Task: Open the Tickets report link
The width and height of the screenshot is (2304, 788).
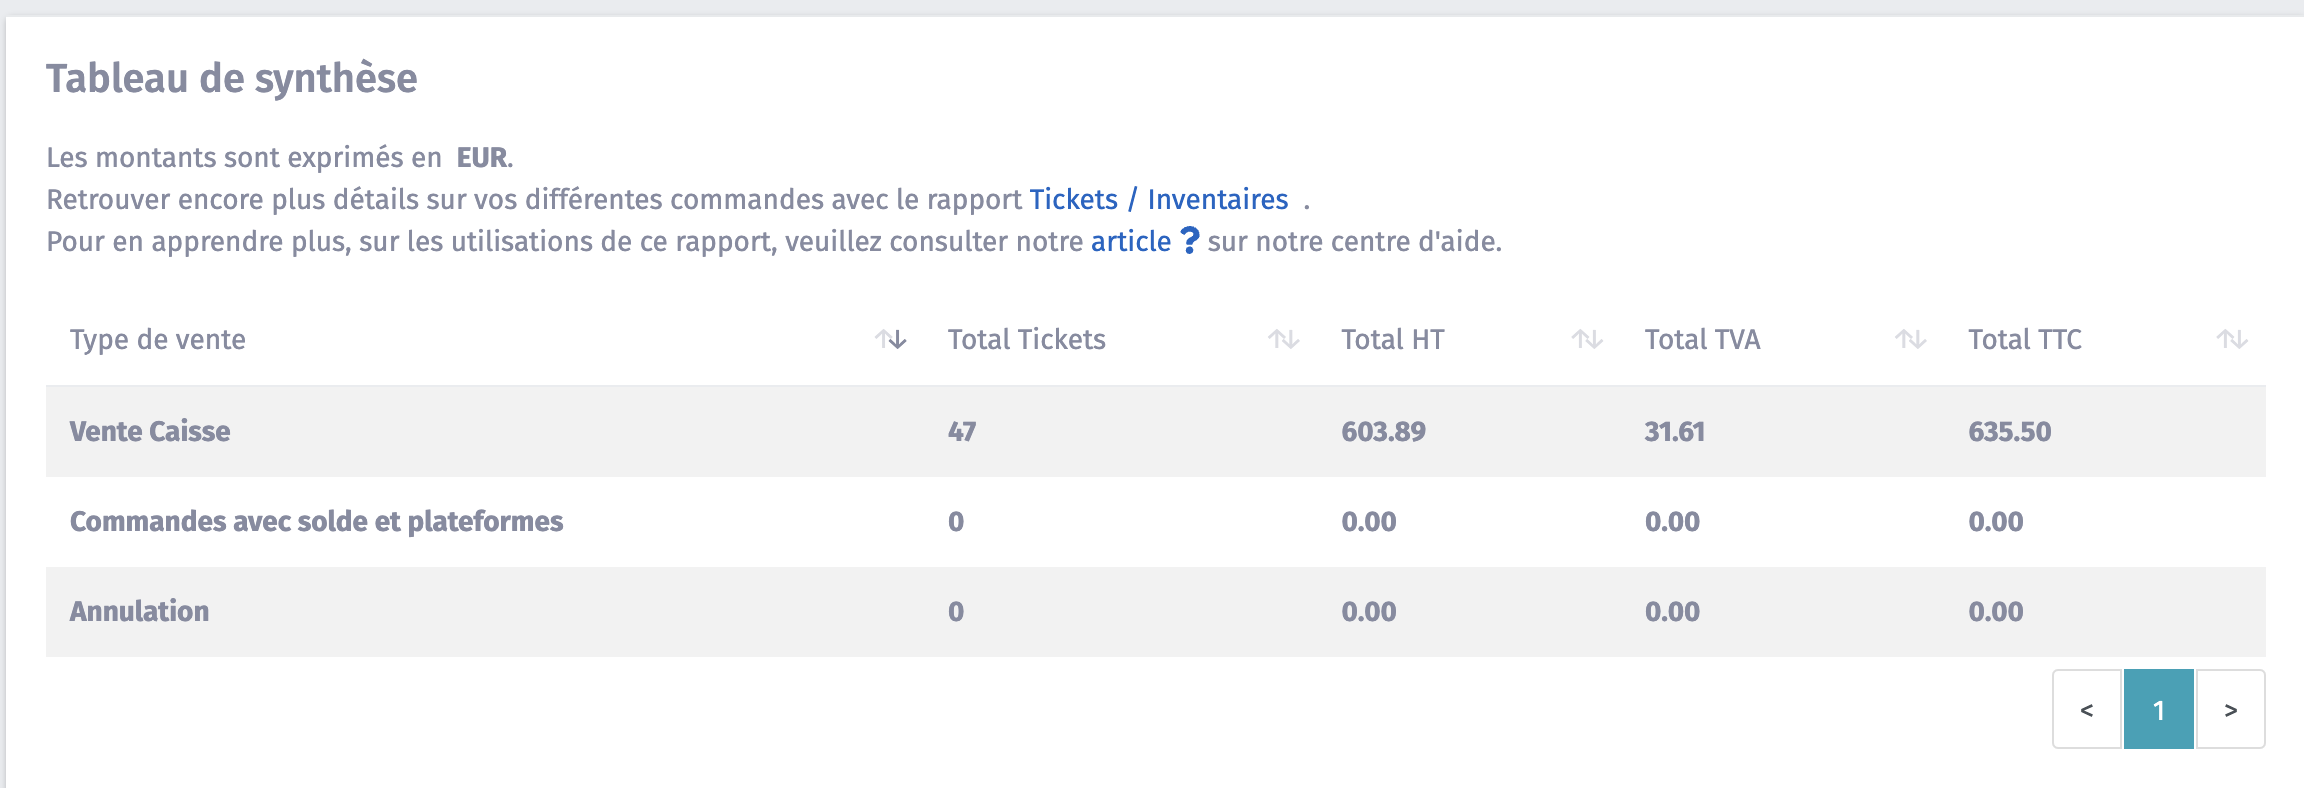Action: (x=1073, y=199)
